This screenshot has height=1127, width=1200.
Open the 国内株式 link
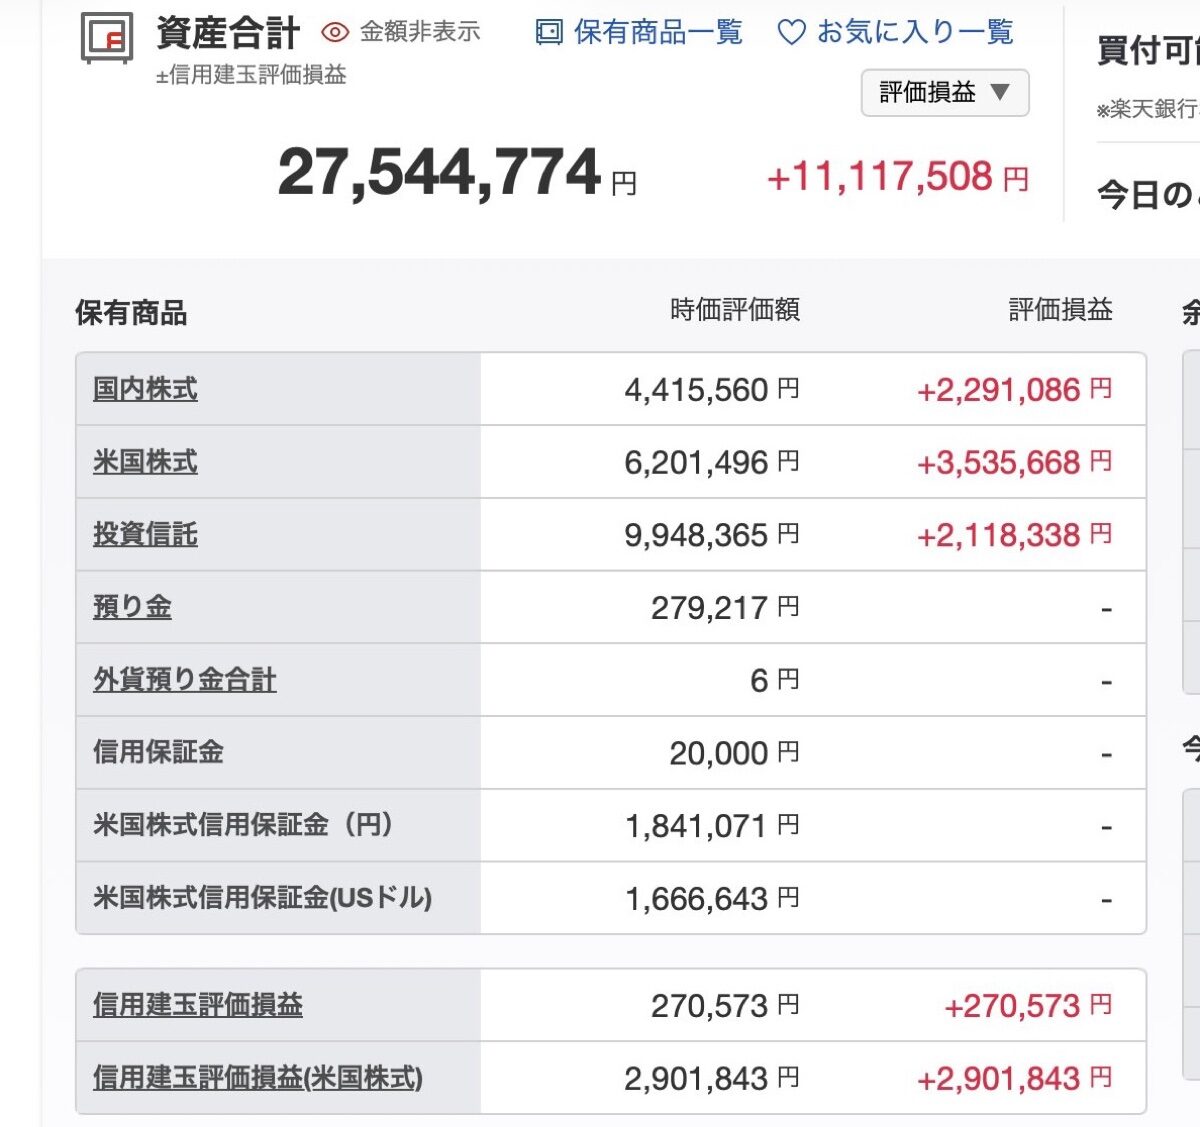click(145, 389)
